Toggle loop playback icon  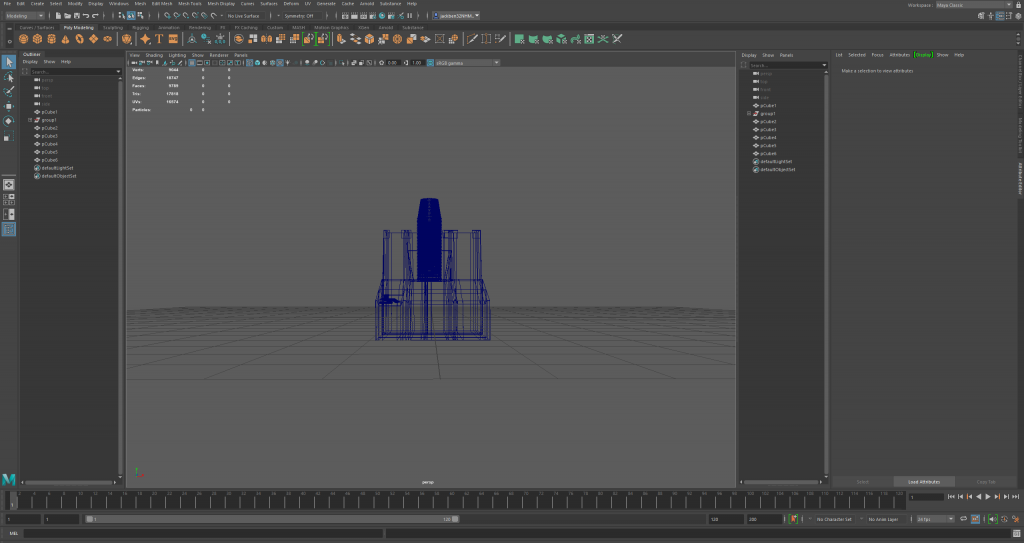962,519
